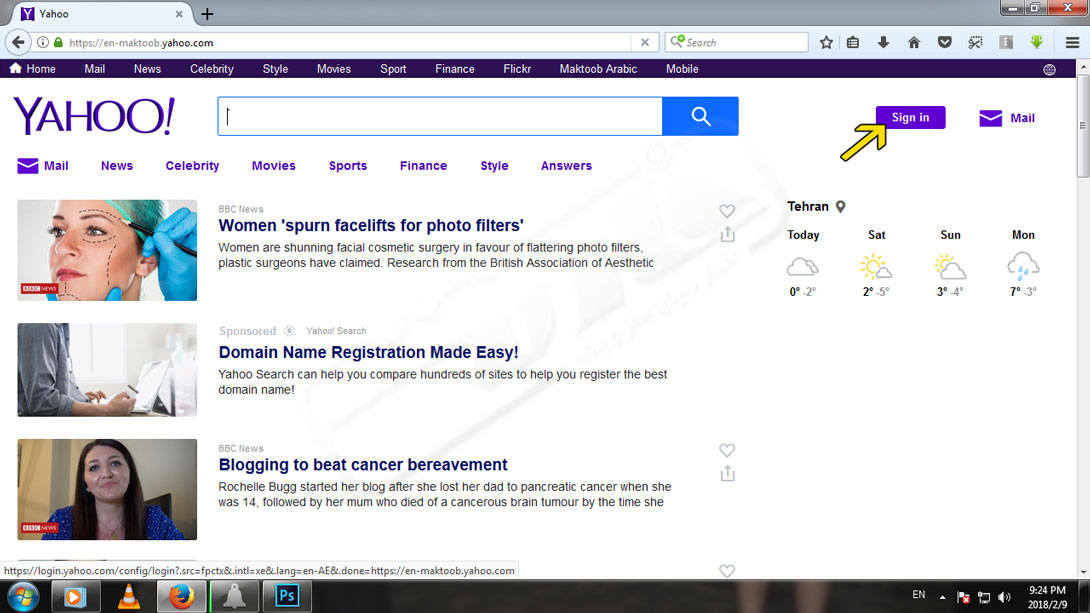Stop loading with the address bar X
The height and width of the screenshot is (613, 1090).
pos(644,42)
